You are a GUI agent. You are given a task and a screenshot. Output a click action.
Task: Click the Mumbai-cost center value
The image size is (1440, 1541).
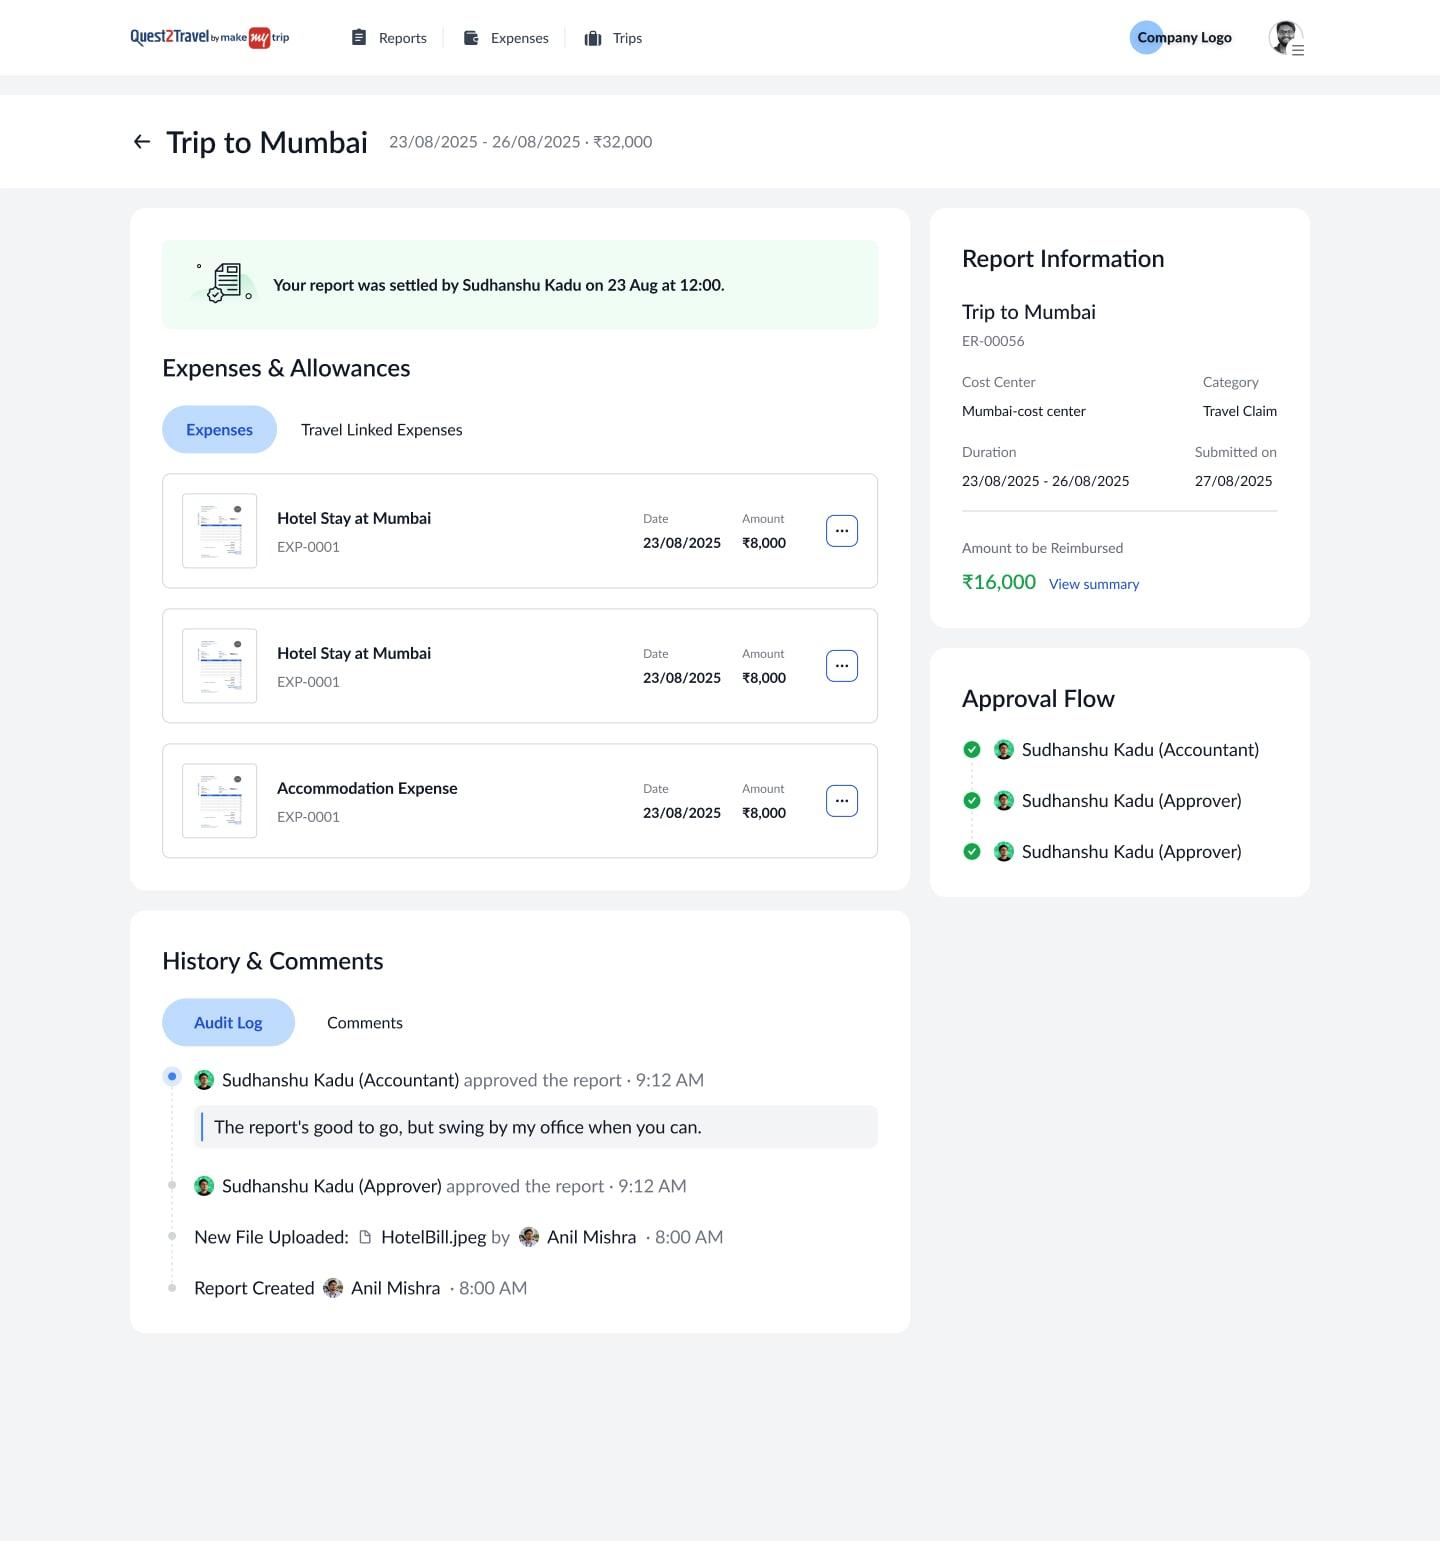(1024, 411)
